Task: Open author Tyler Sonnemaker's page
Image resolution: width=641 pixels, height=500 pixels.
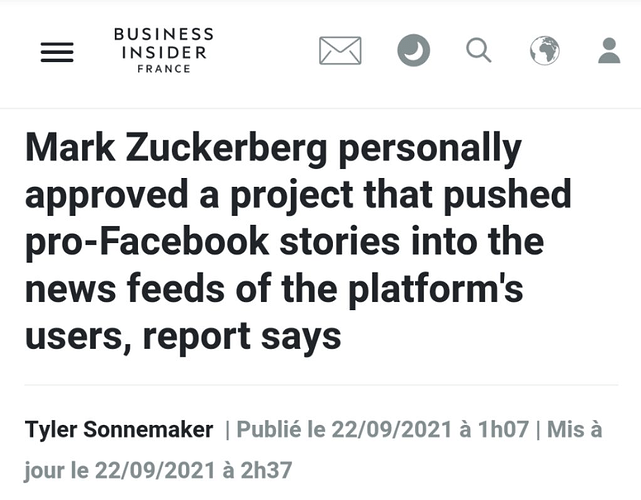Action: [119, 430]
